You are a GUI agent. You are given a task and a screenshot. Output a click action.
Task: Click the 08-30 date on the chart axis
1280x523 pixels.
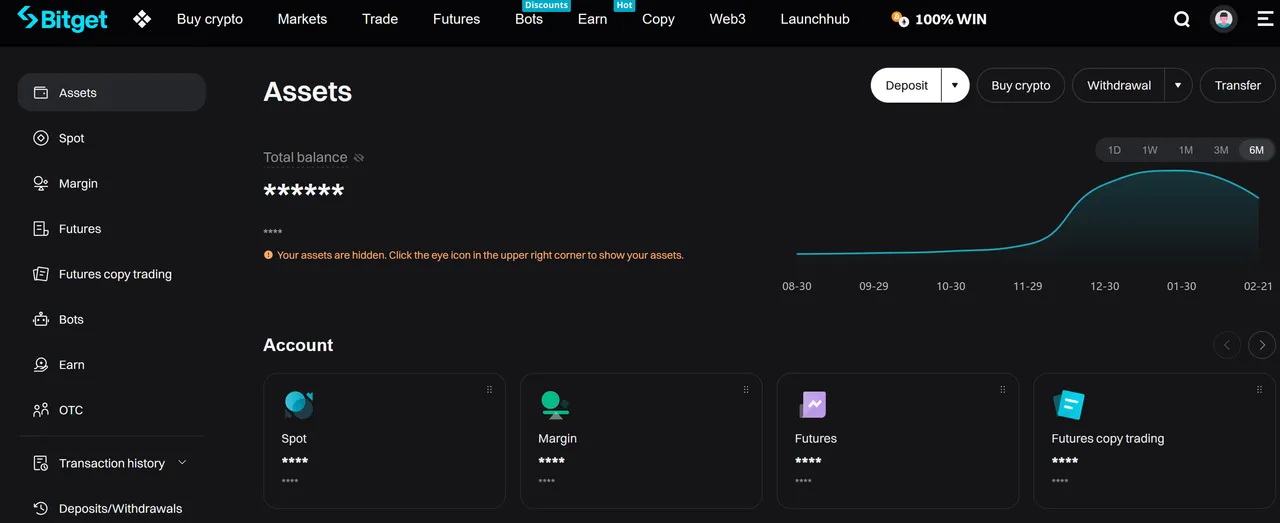(797, 286)
